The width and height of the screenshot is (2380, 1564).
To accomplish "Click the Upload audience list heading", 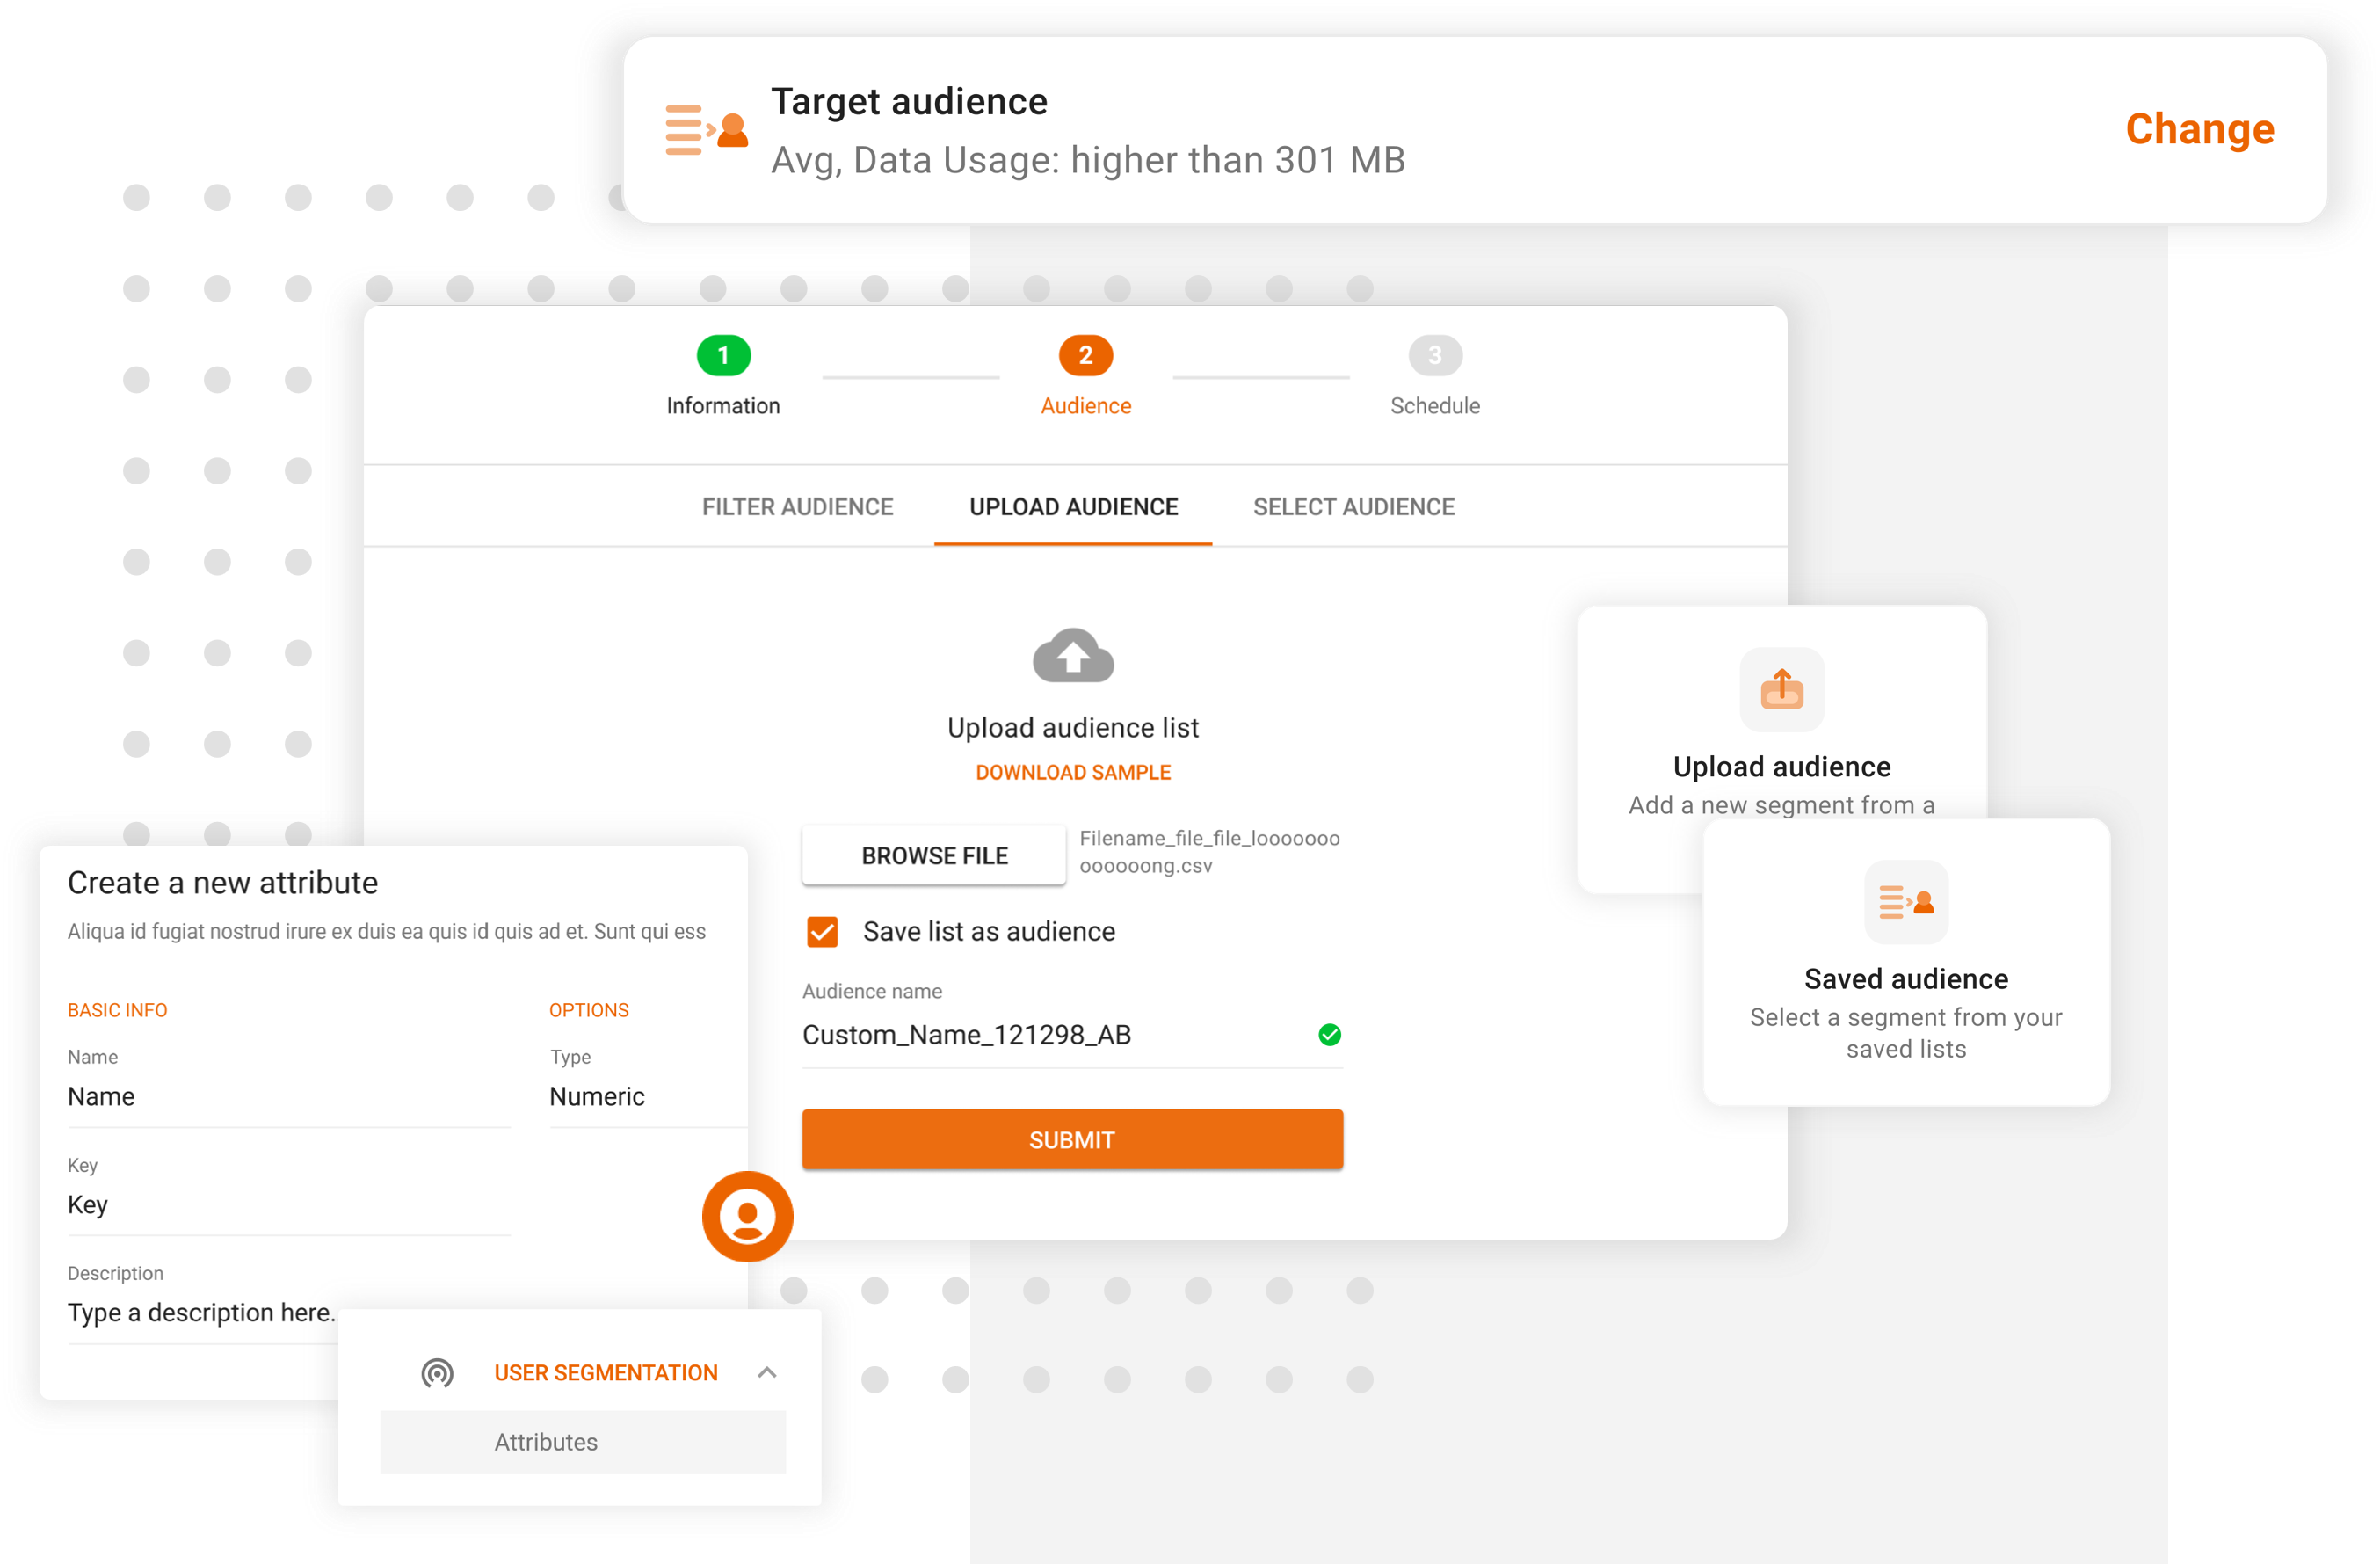I will point(1072,728).
